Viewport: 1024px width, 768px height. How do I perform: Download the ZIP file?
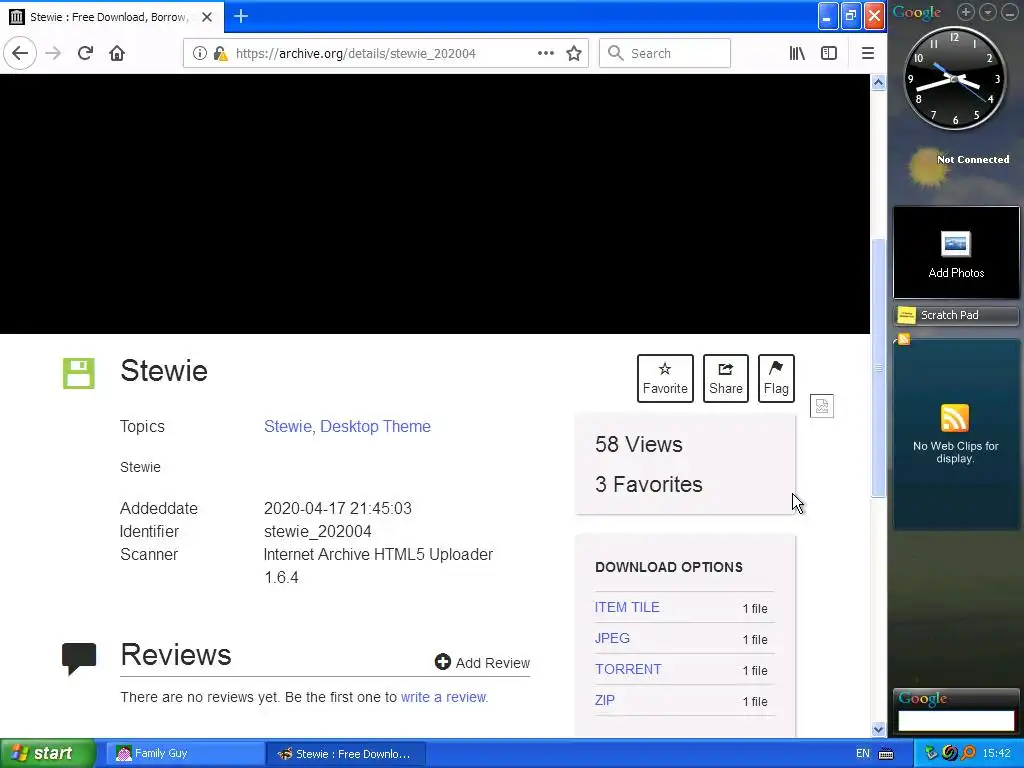(605, 700)
